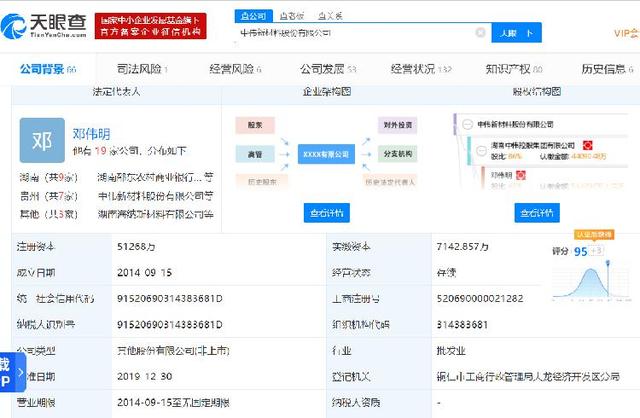The image size is (640, 418).
Task: View details under enterprise structure diagram
Action: [327, 213]
